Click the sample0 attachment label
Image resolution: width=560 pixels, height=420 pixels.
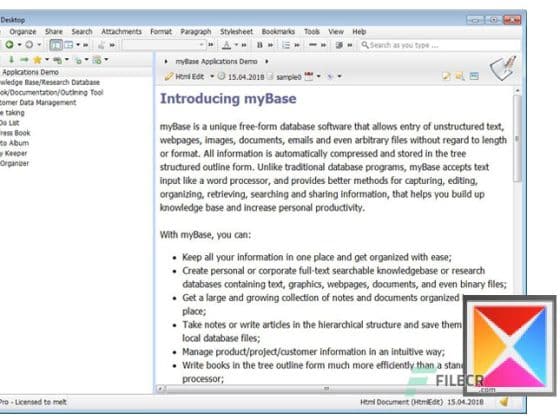289,77
